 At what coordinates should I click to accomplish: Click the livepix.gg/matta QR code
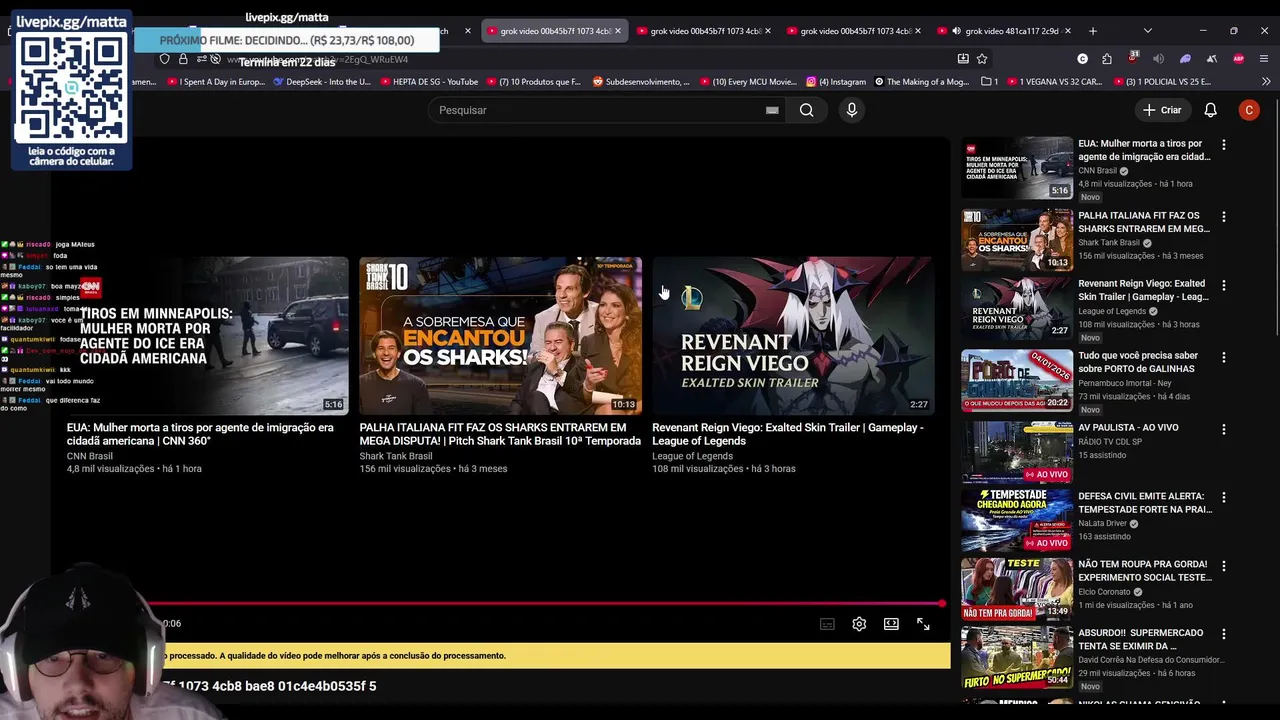[71, 88]
